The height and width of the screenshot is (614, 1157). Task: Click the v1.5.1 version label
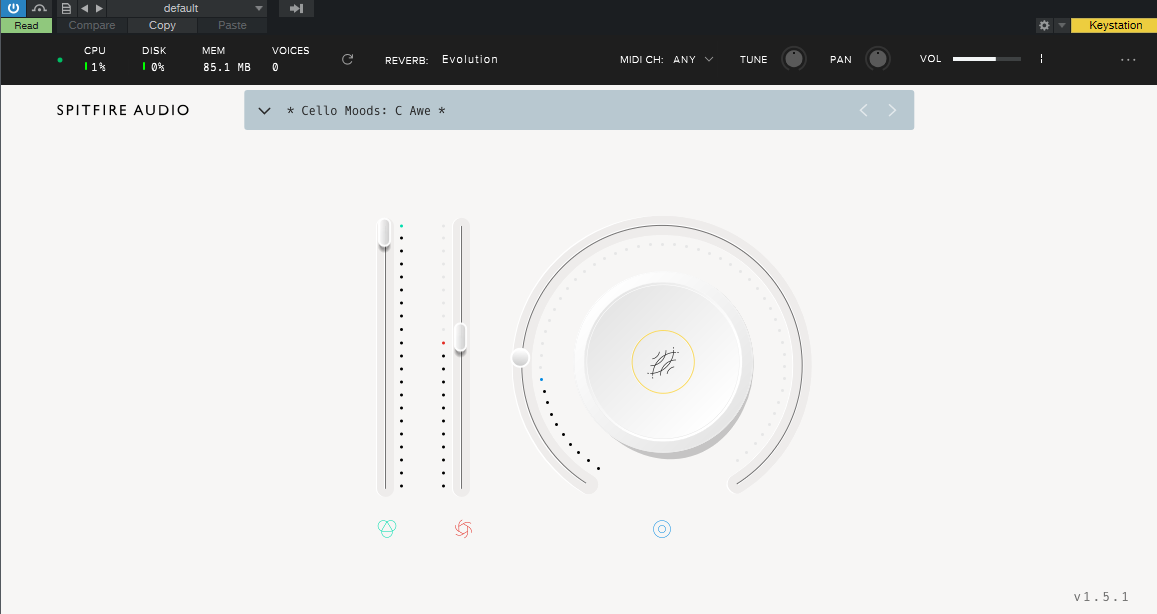tap(1101, 596)
